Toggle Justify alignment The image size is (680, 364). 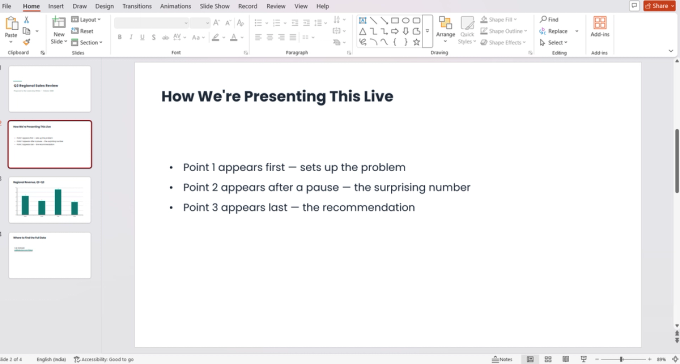point(293,37)
